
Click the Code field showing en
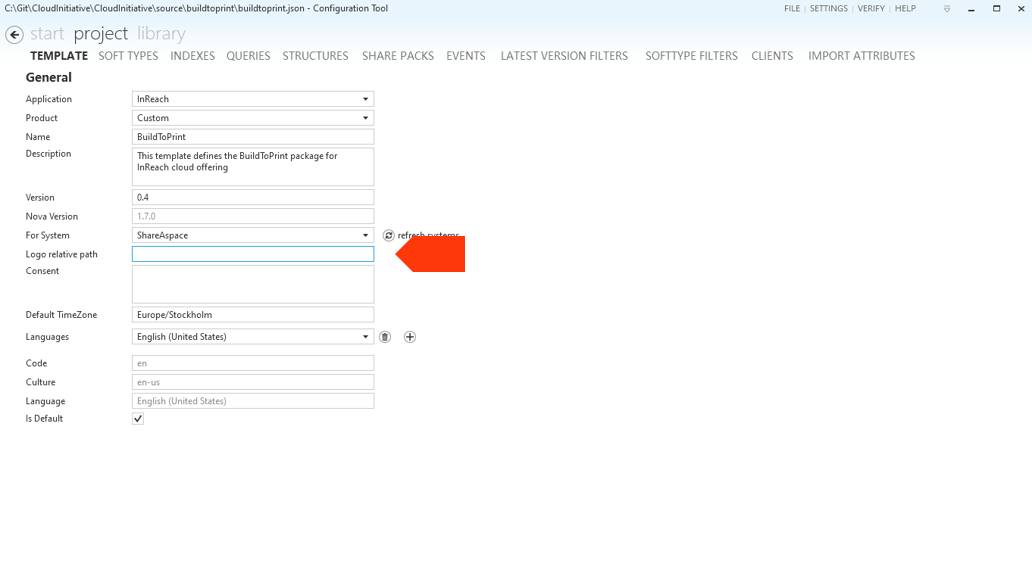click(x=253, y=363)
